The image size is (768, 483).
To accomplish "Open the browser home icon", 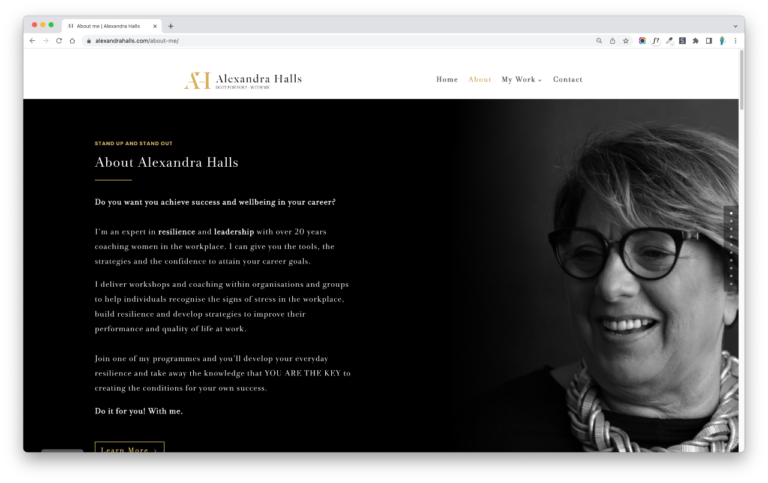I will pyautogui.click(x=72, y=41).
